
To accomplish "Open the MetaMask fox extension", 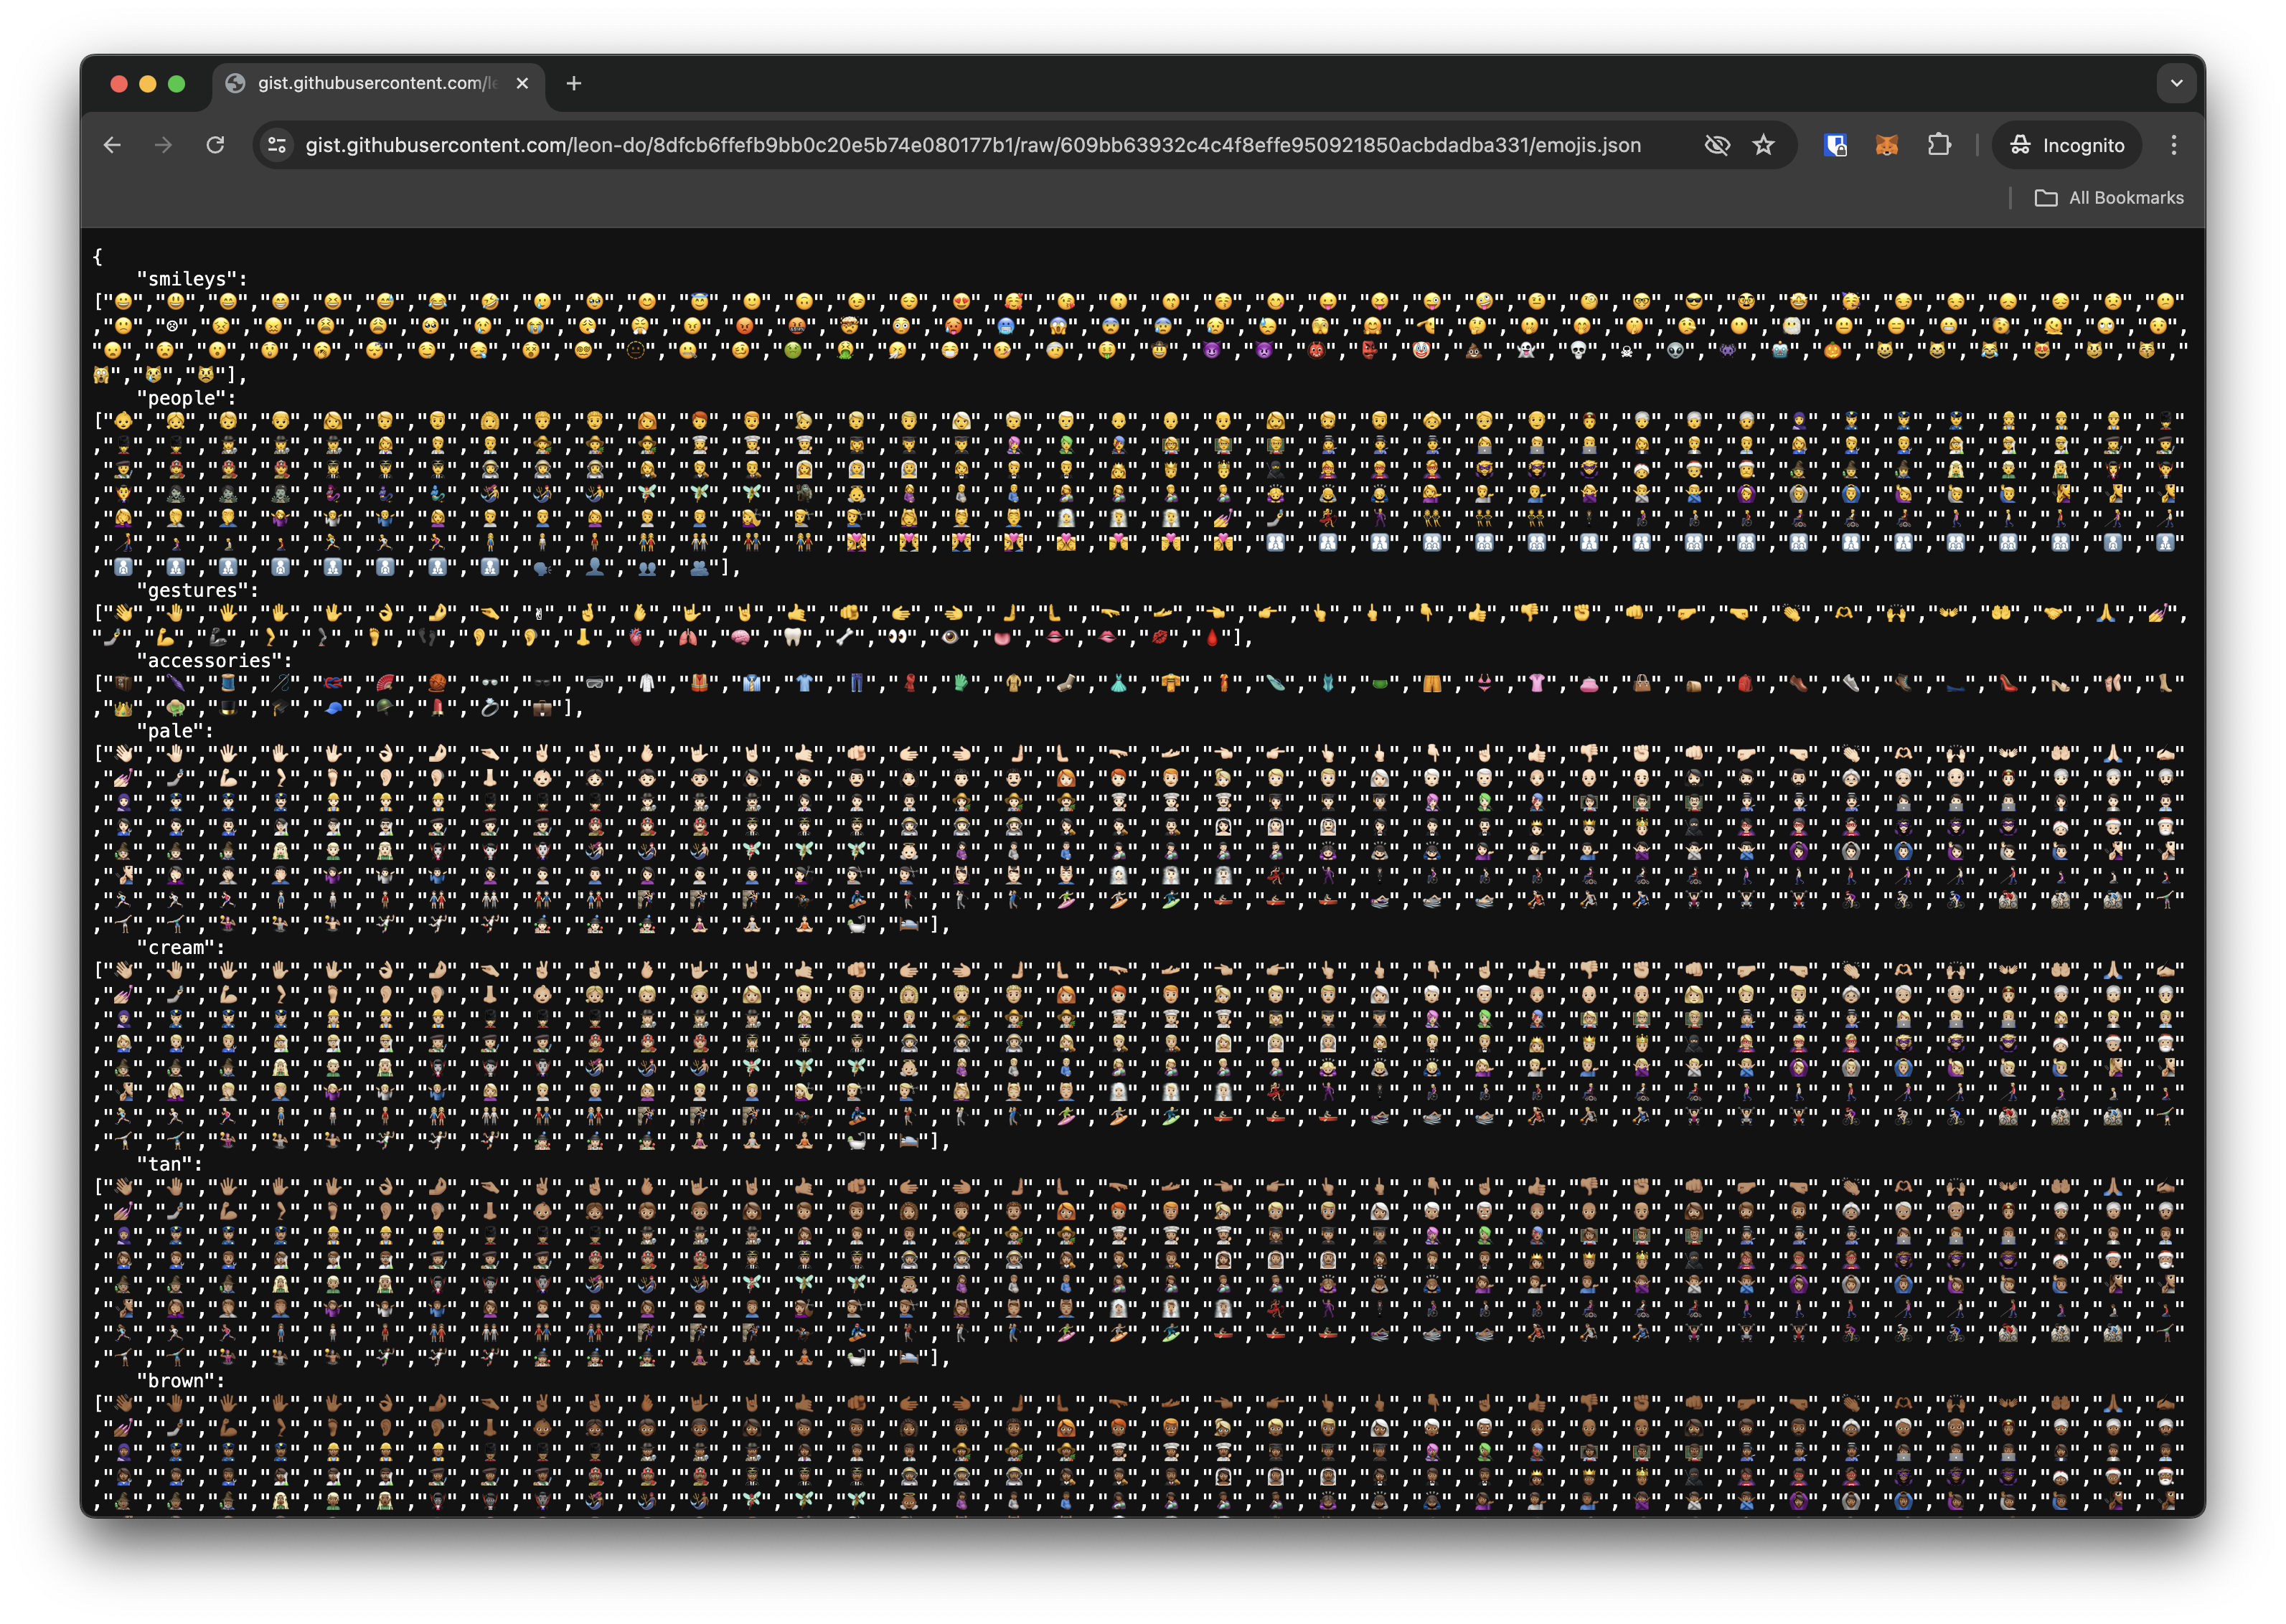I will coord(1888,145).
